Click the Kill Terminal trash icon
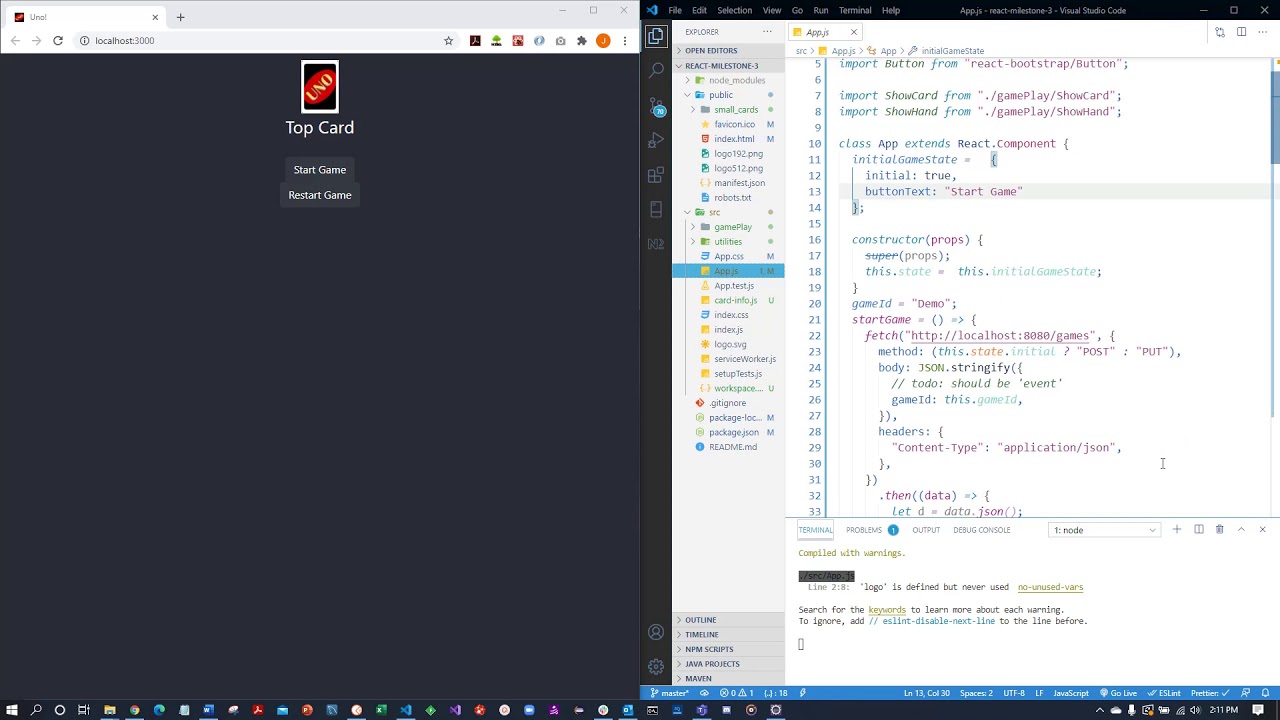This screenshot has height=720, width=1280. coord(1219,529)
